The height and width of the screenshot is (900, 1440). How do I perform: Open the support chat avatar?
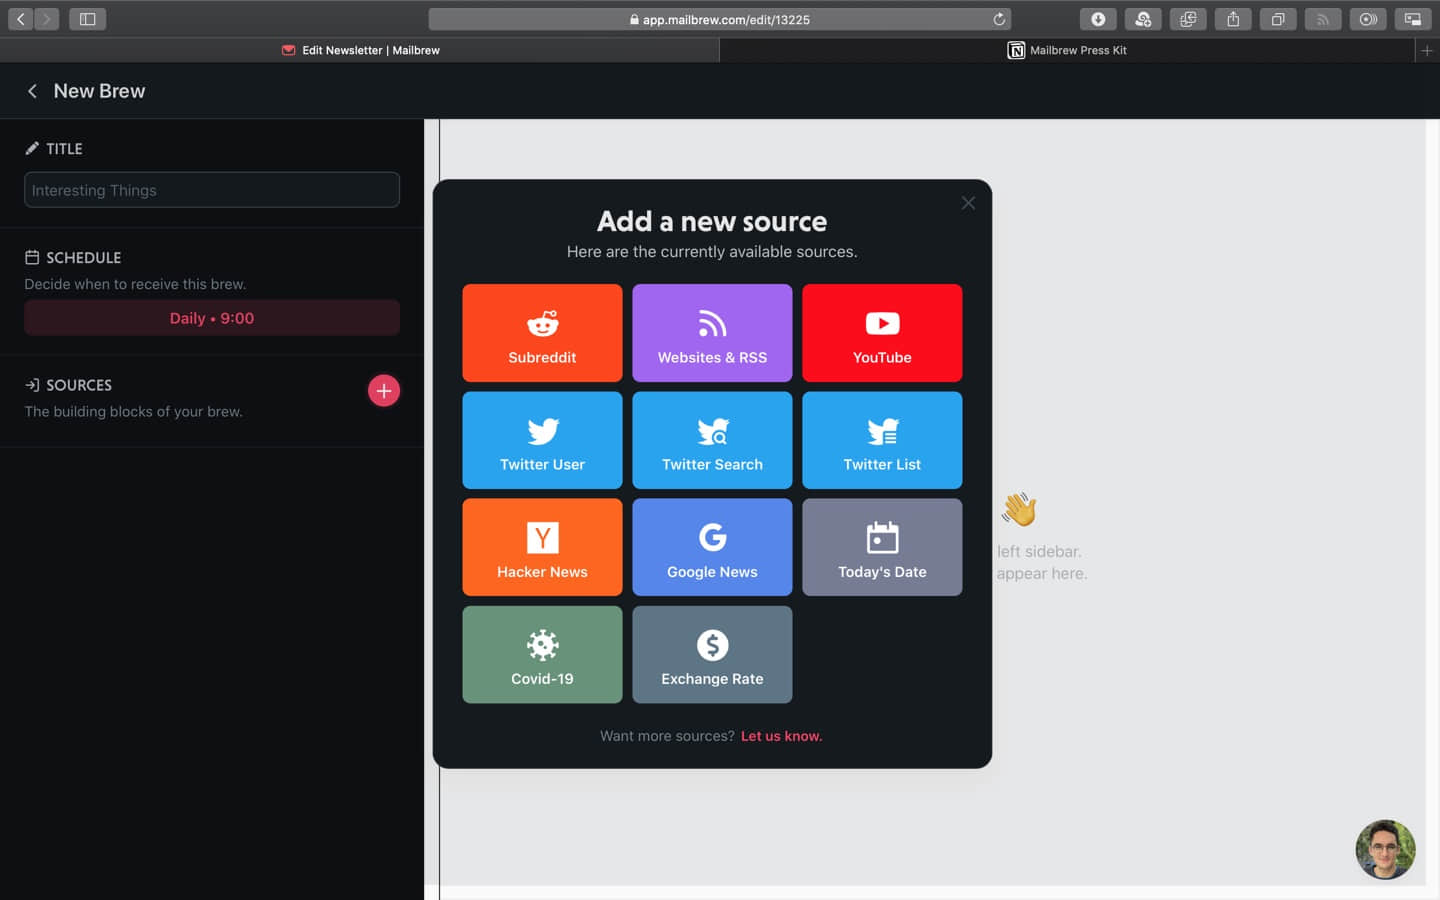(x=1385, y=850)
